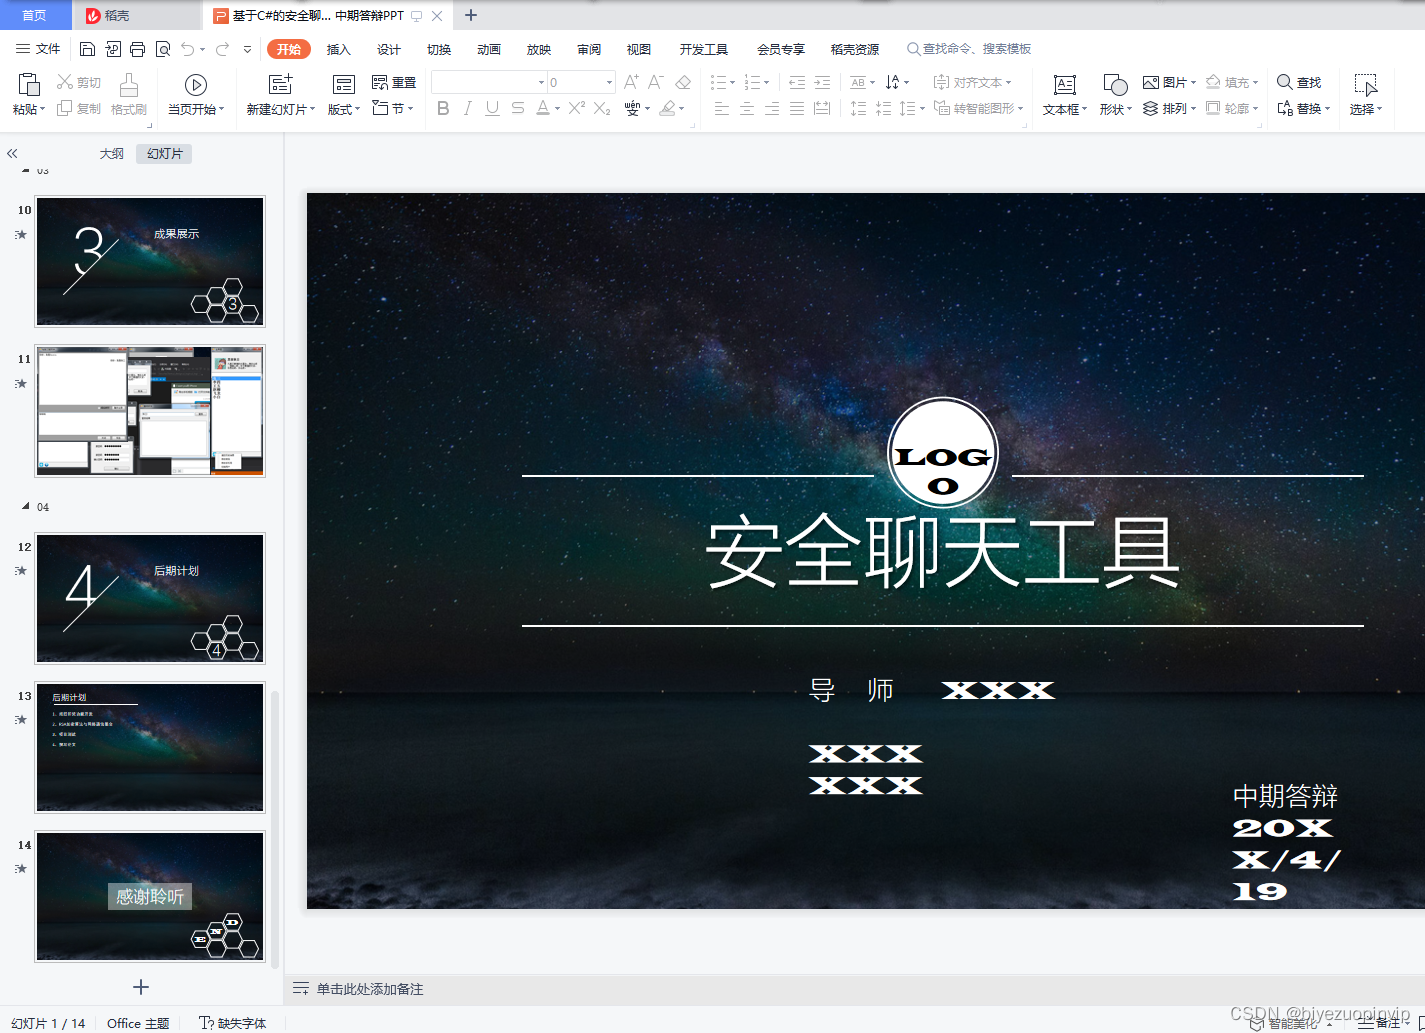Click the Print icon
The width and height of the screenshot is (1425, 1033).
click(x=137, y=49)
